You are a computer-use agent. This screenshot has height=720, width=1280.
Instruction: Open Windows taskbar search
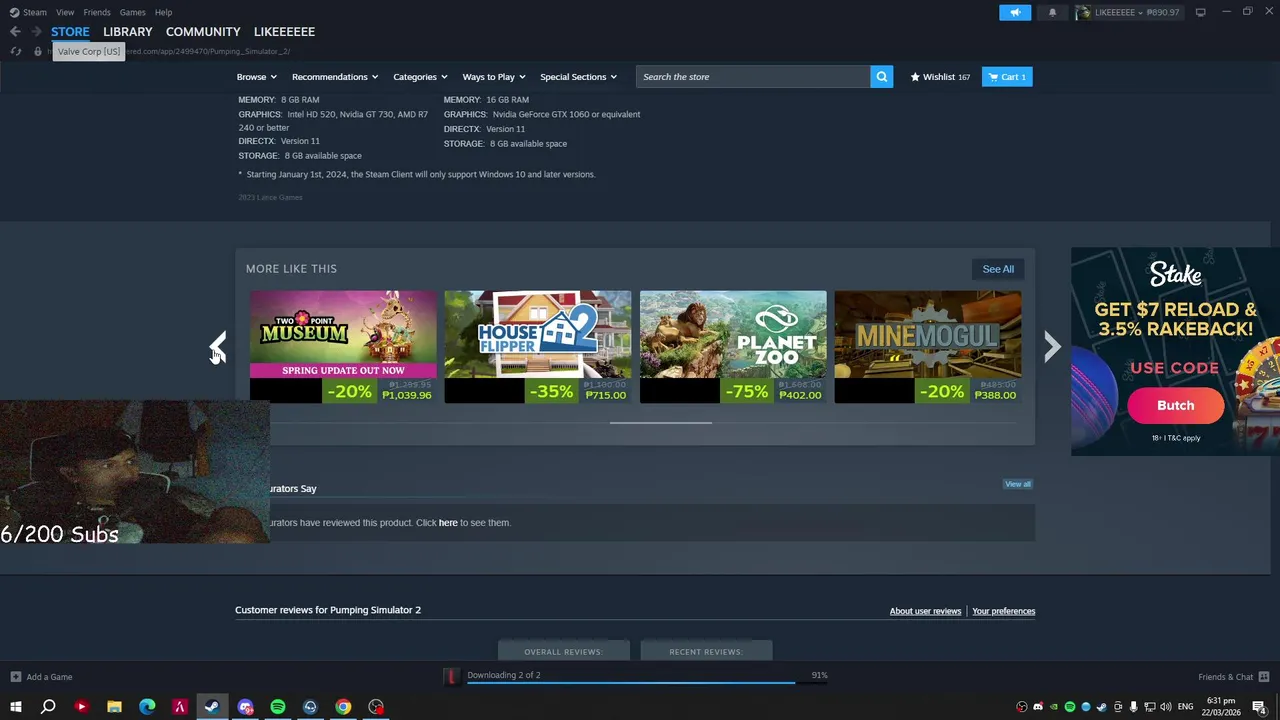click(x=48, y=707)
